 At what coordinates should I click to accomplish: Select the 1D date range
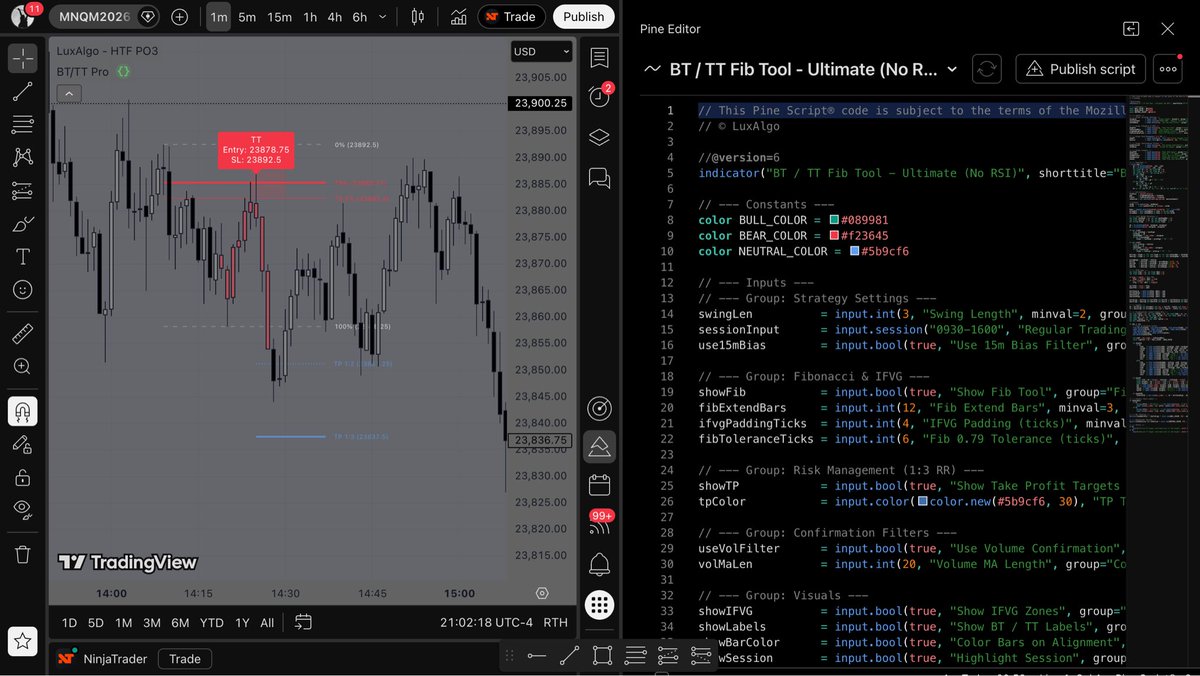click(69, 622)
